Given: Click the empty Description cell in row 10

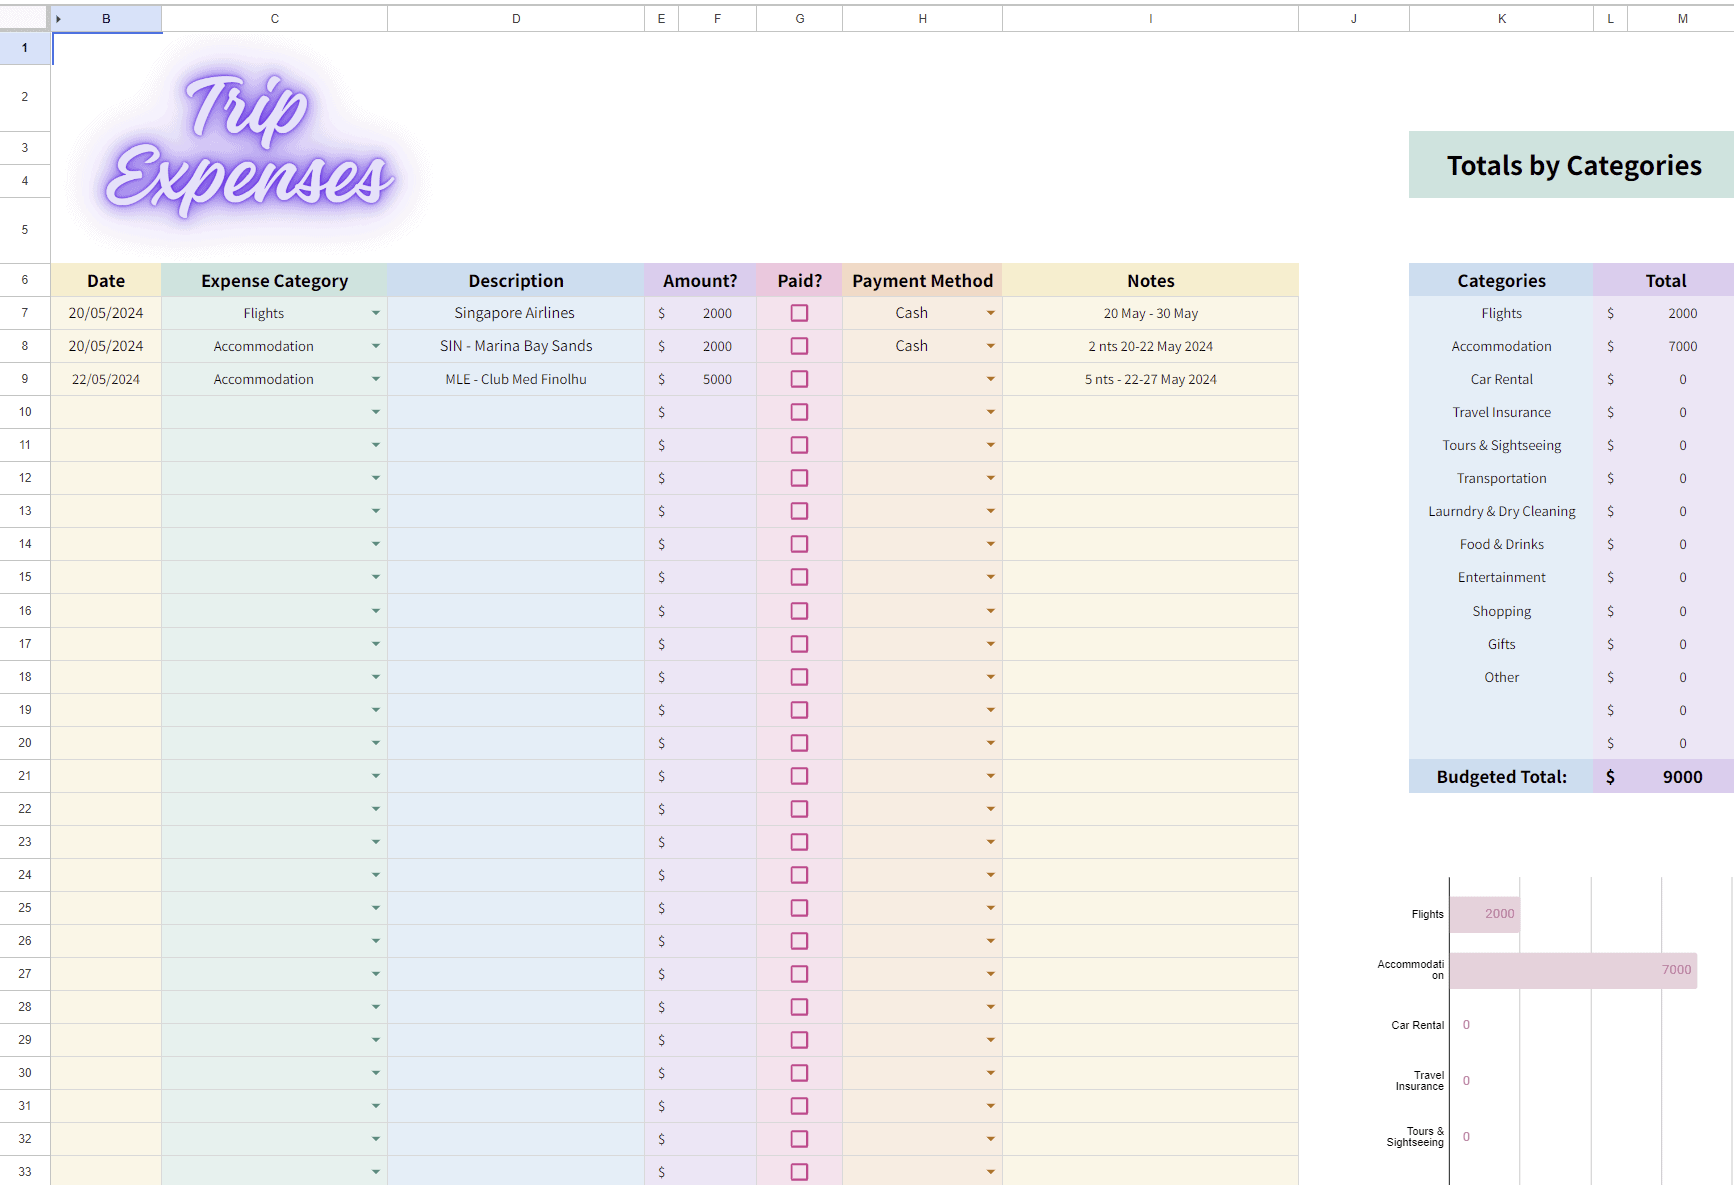Looking at the screenshot, I should (x=516, y=412).
